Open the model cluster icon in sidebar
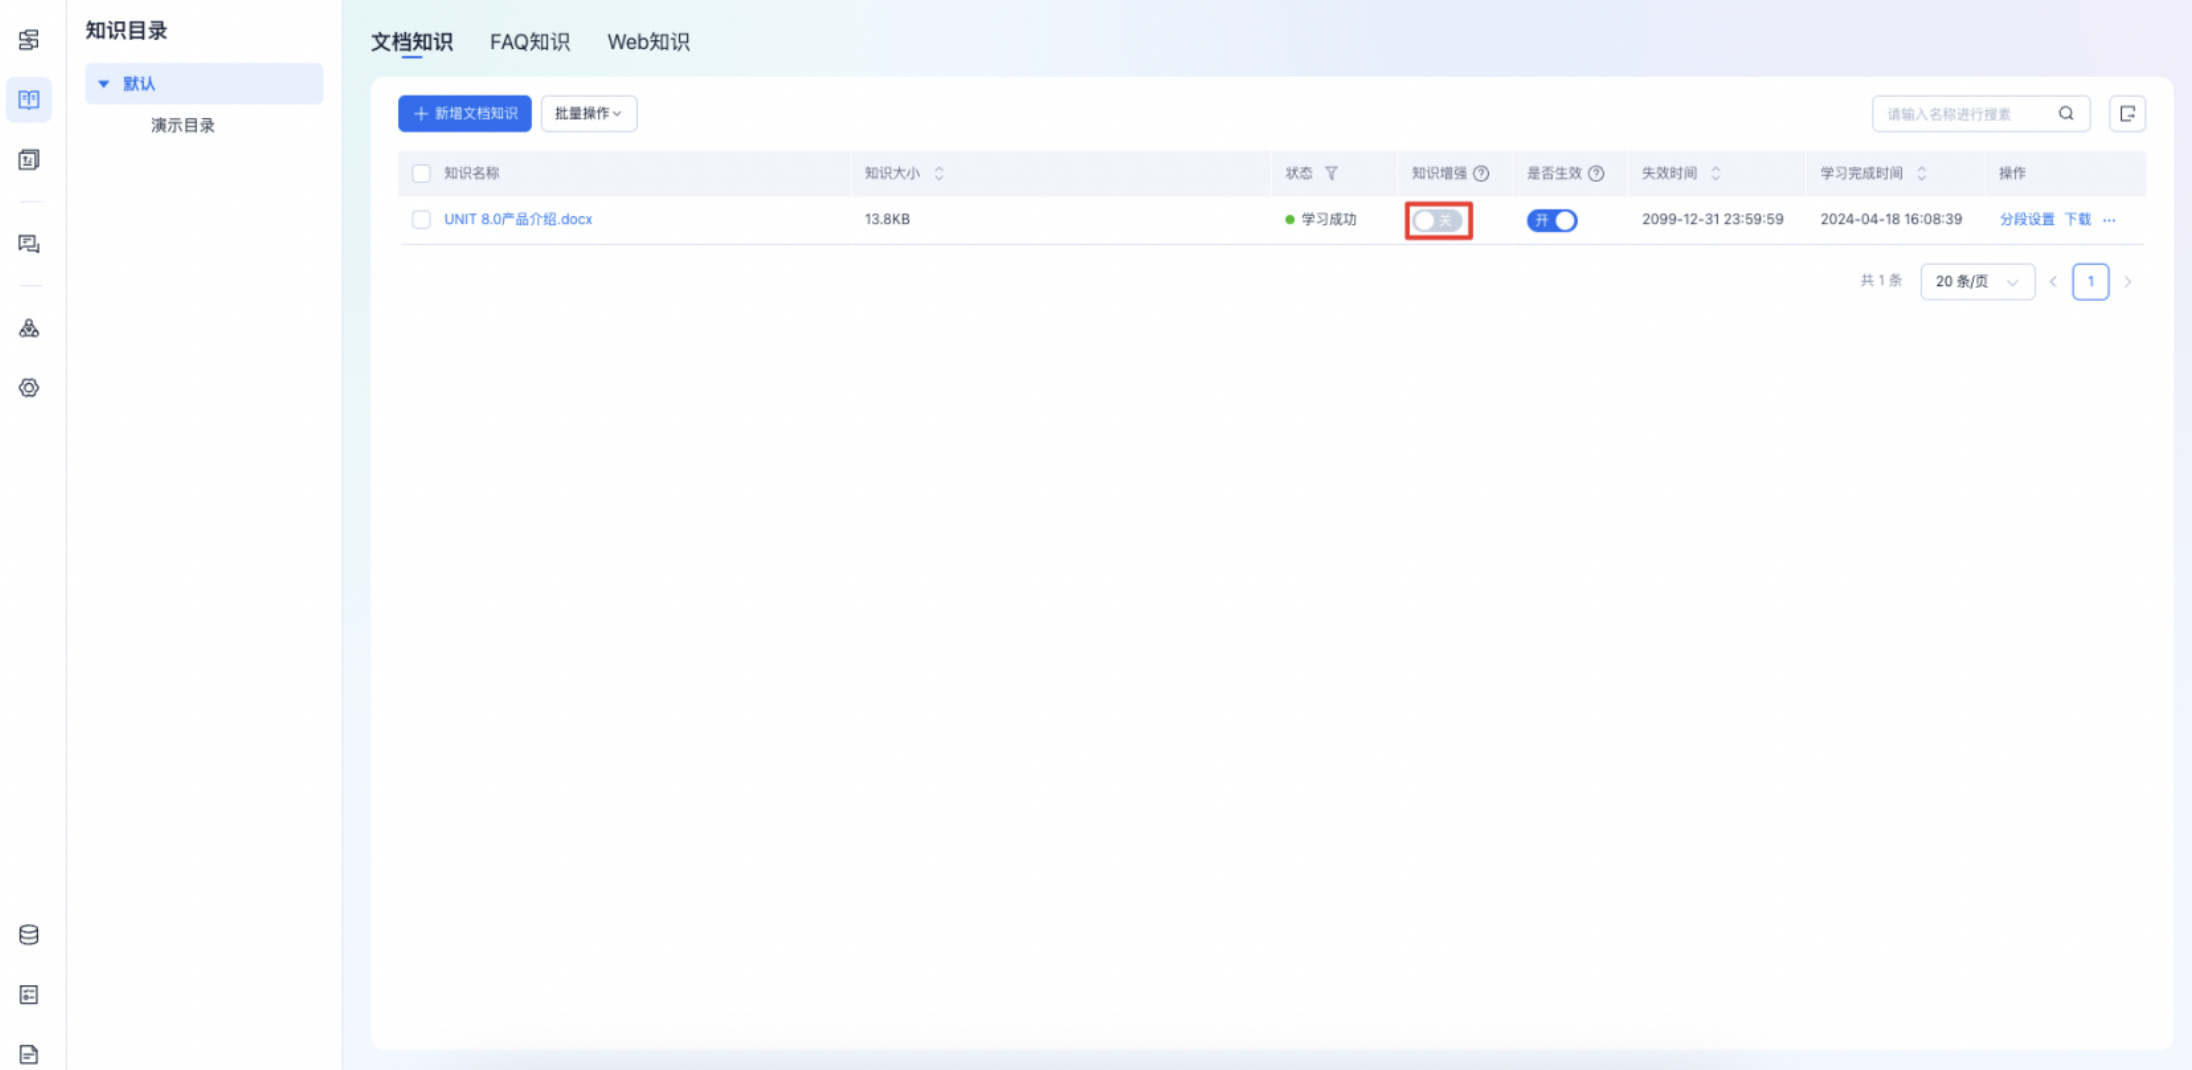 [29, 328]
